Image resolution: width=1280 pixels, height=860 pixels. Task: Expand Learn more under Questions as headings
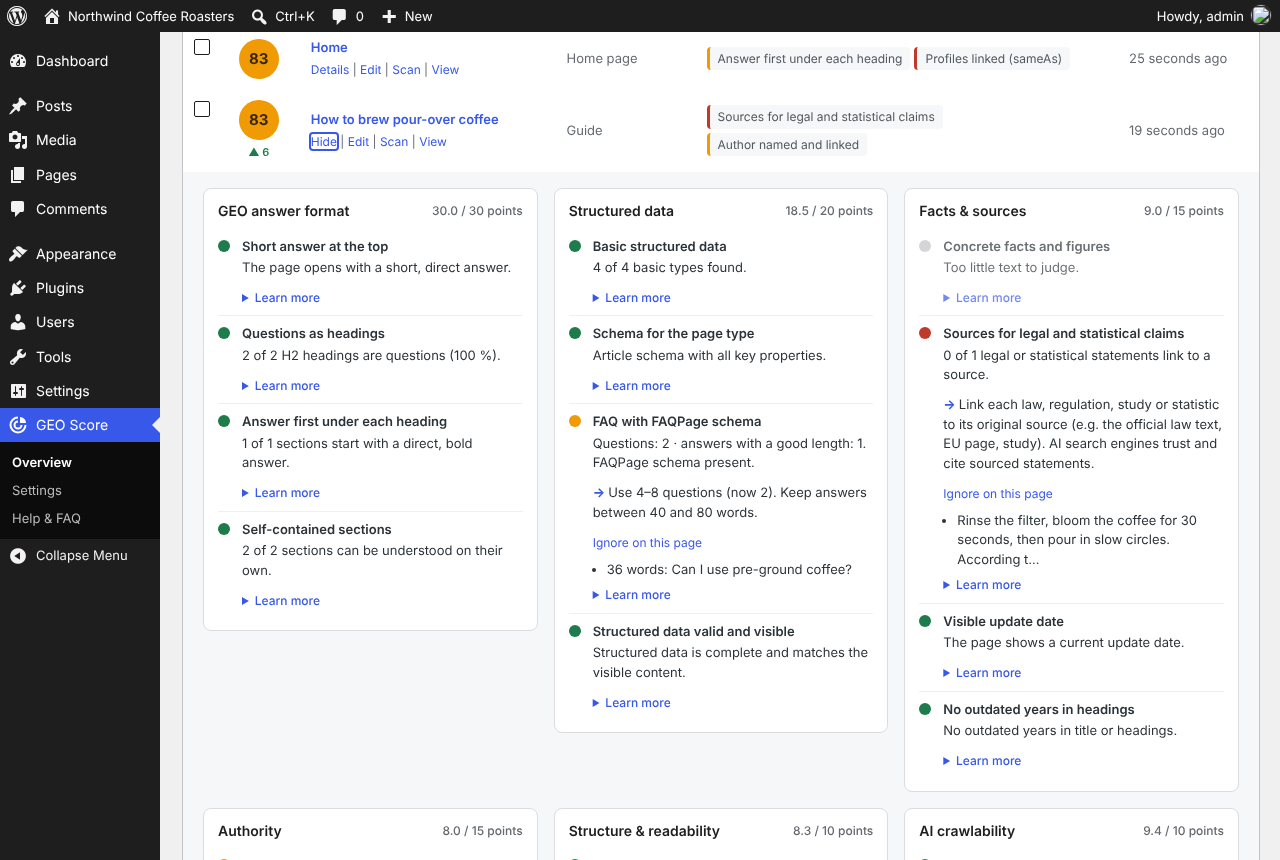coord(281,386)
